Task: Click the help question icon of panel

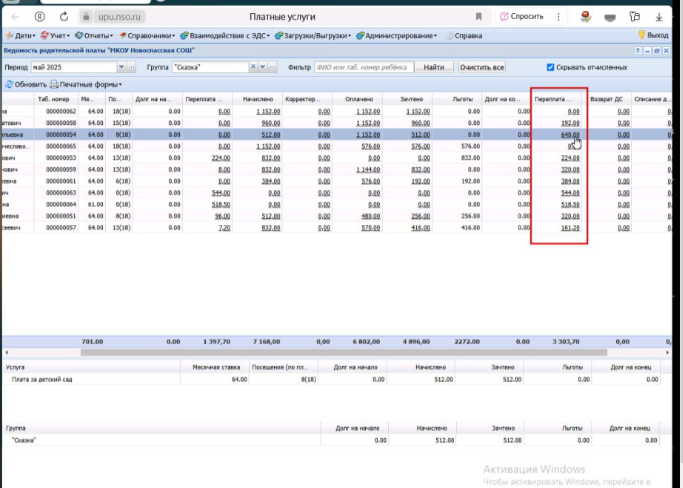Action: [638, 51]
